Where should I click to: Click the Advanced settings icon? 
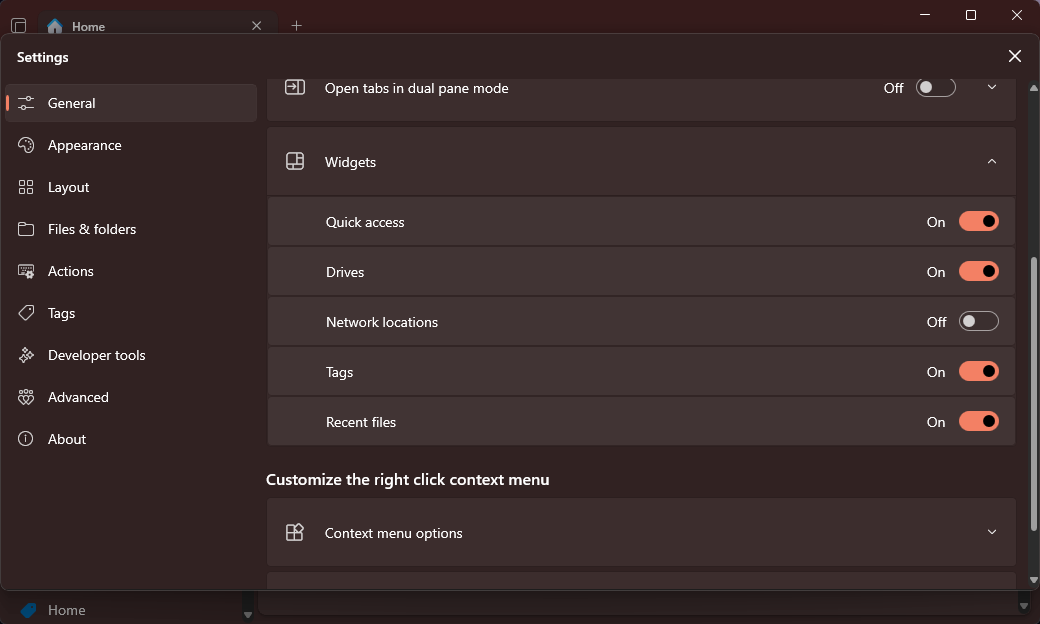[27, 397]
